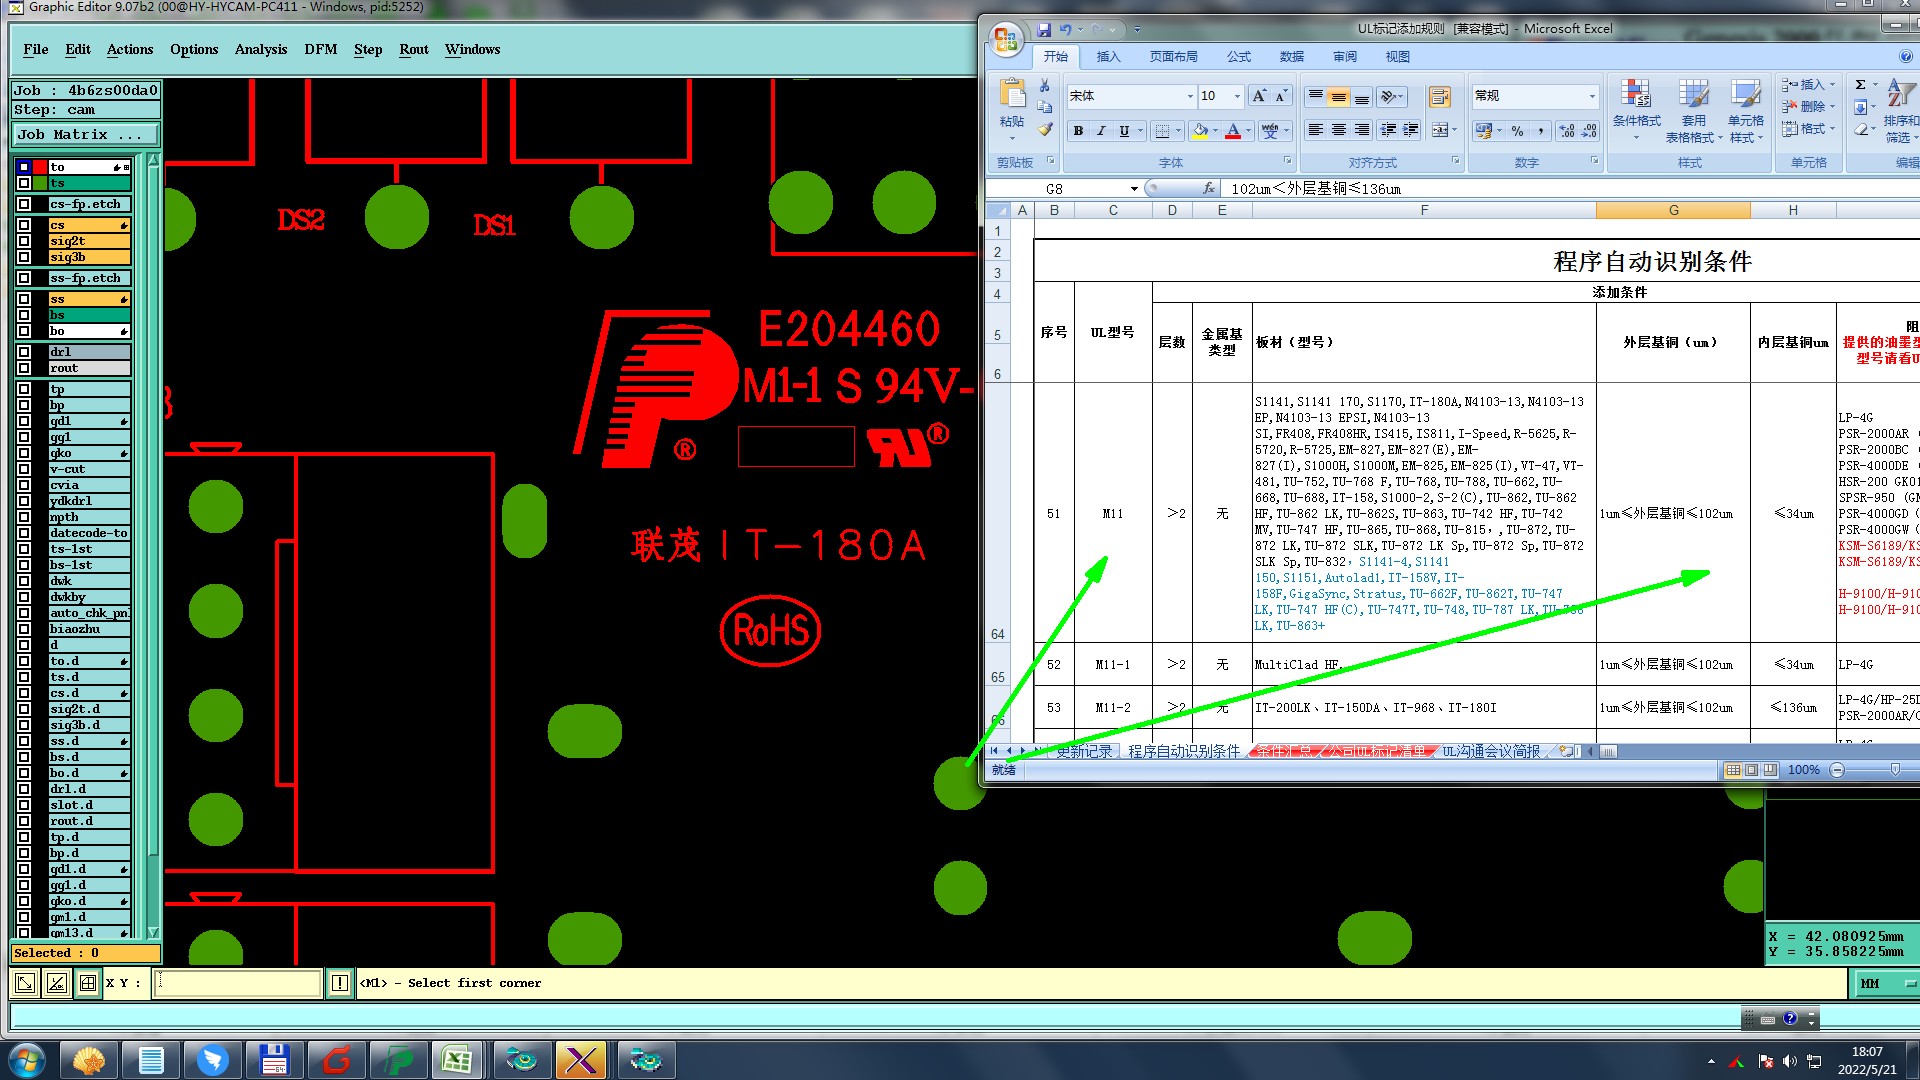Click the percent style button
This screenshot has height=1080, width=1920.
(x=1517, y=131)
